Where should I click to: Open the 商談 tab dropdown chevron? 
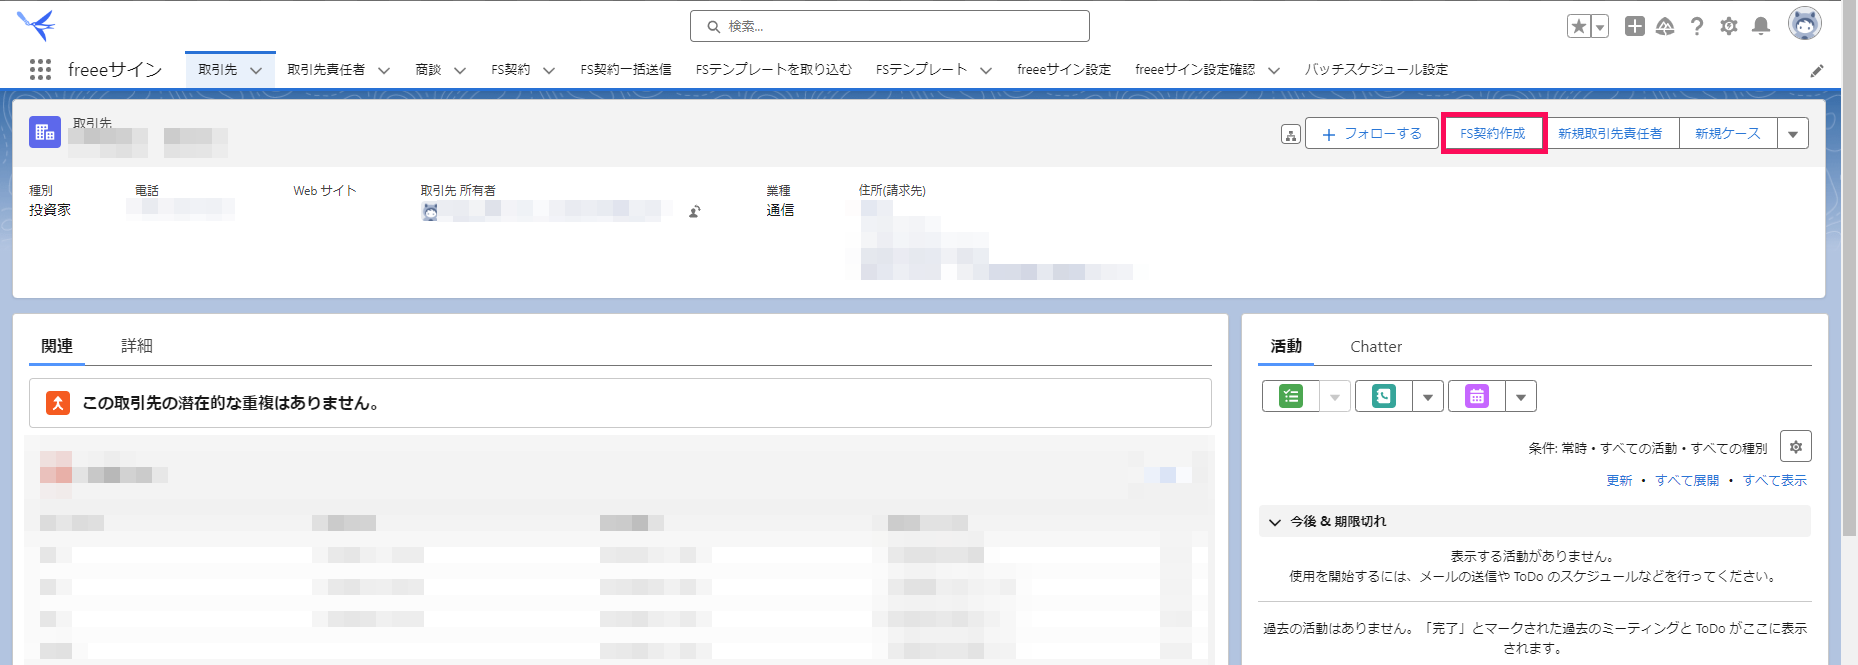tap(460, 70)
